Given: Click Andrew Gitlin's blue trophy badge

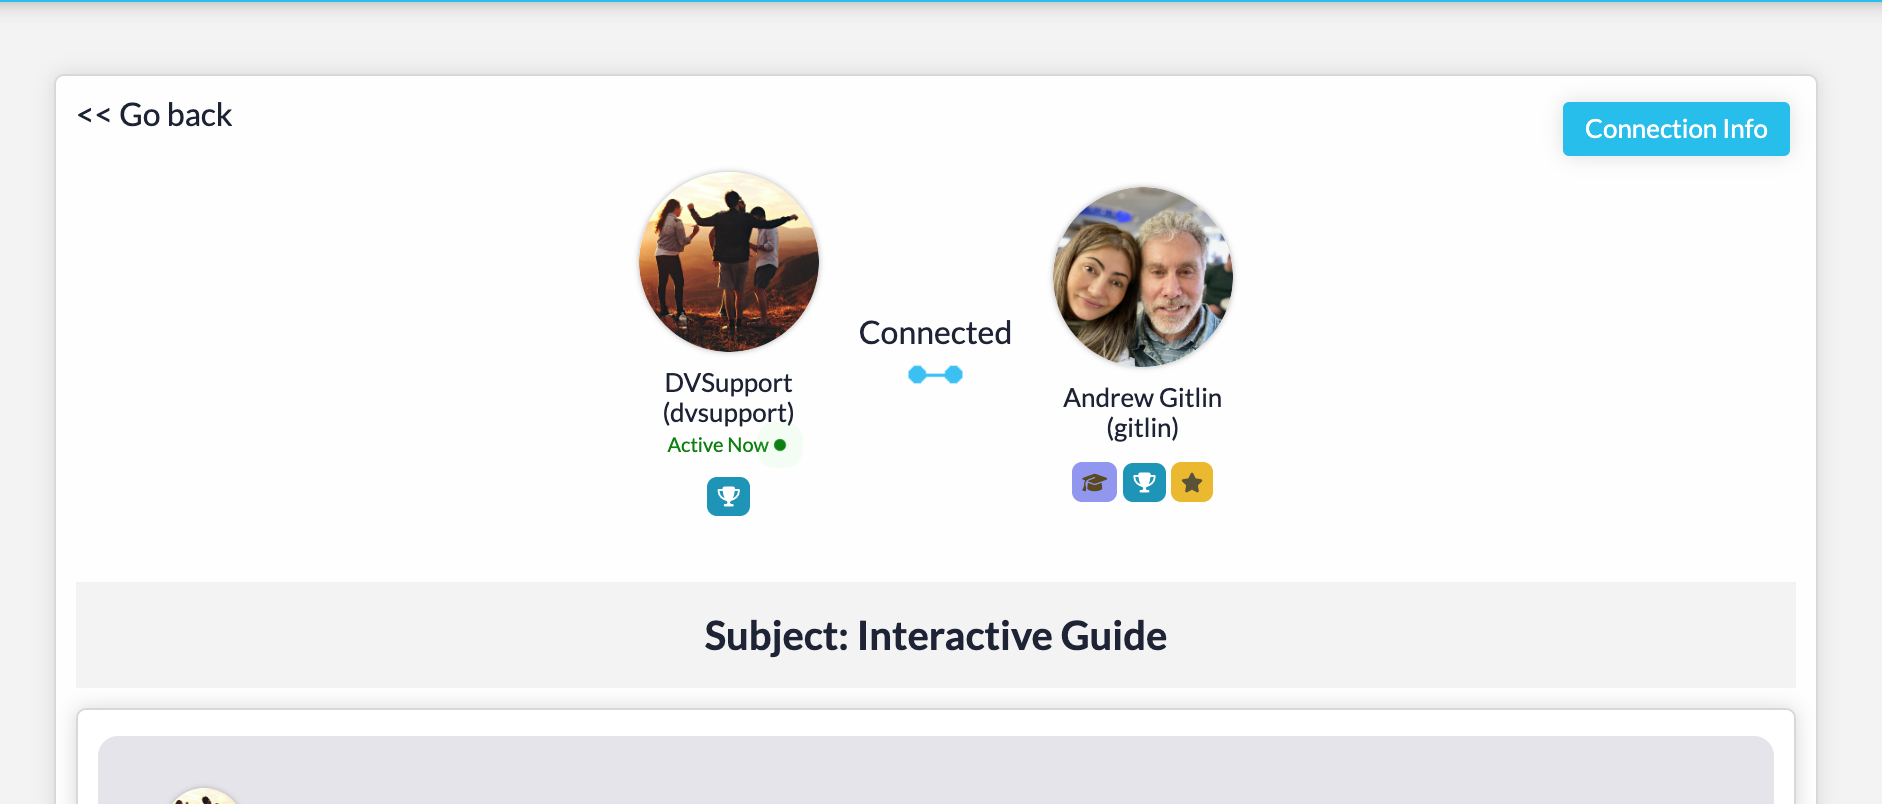Looking at the screenshot, I should tap(1144, 482).
